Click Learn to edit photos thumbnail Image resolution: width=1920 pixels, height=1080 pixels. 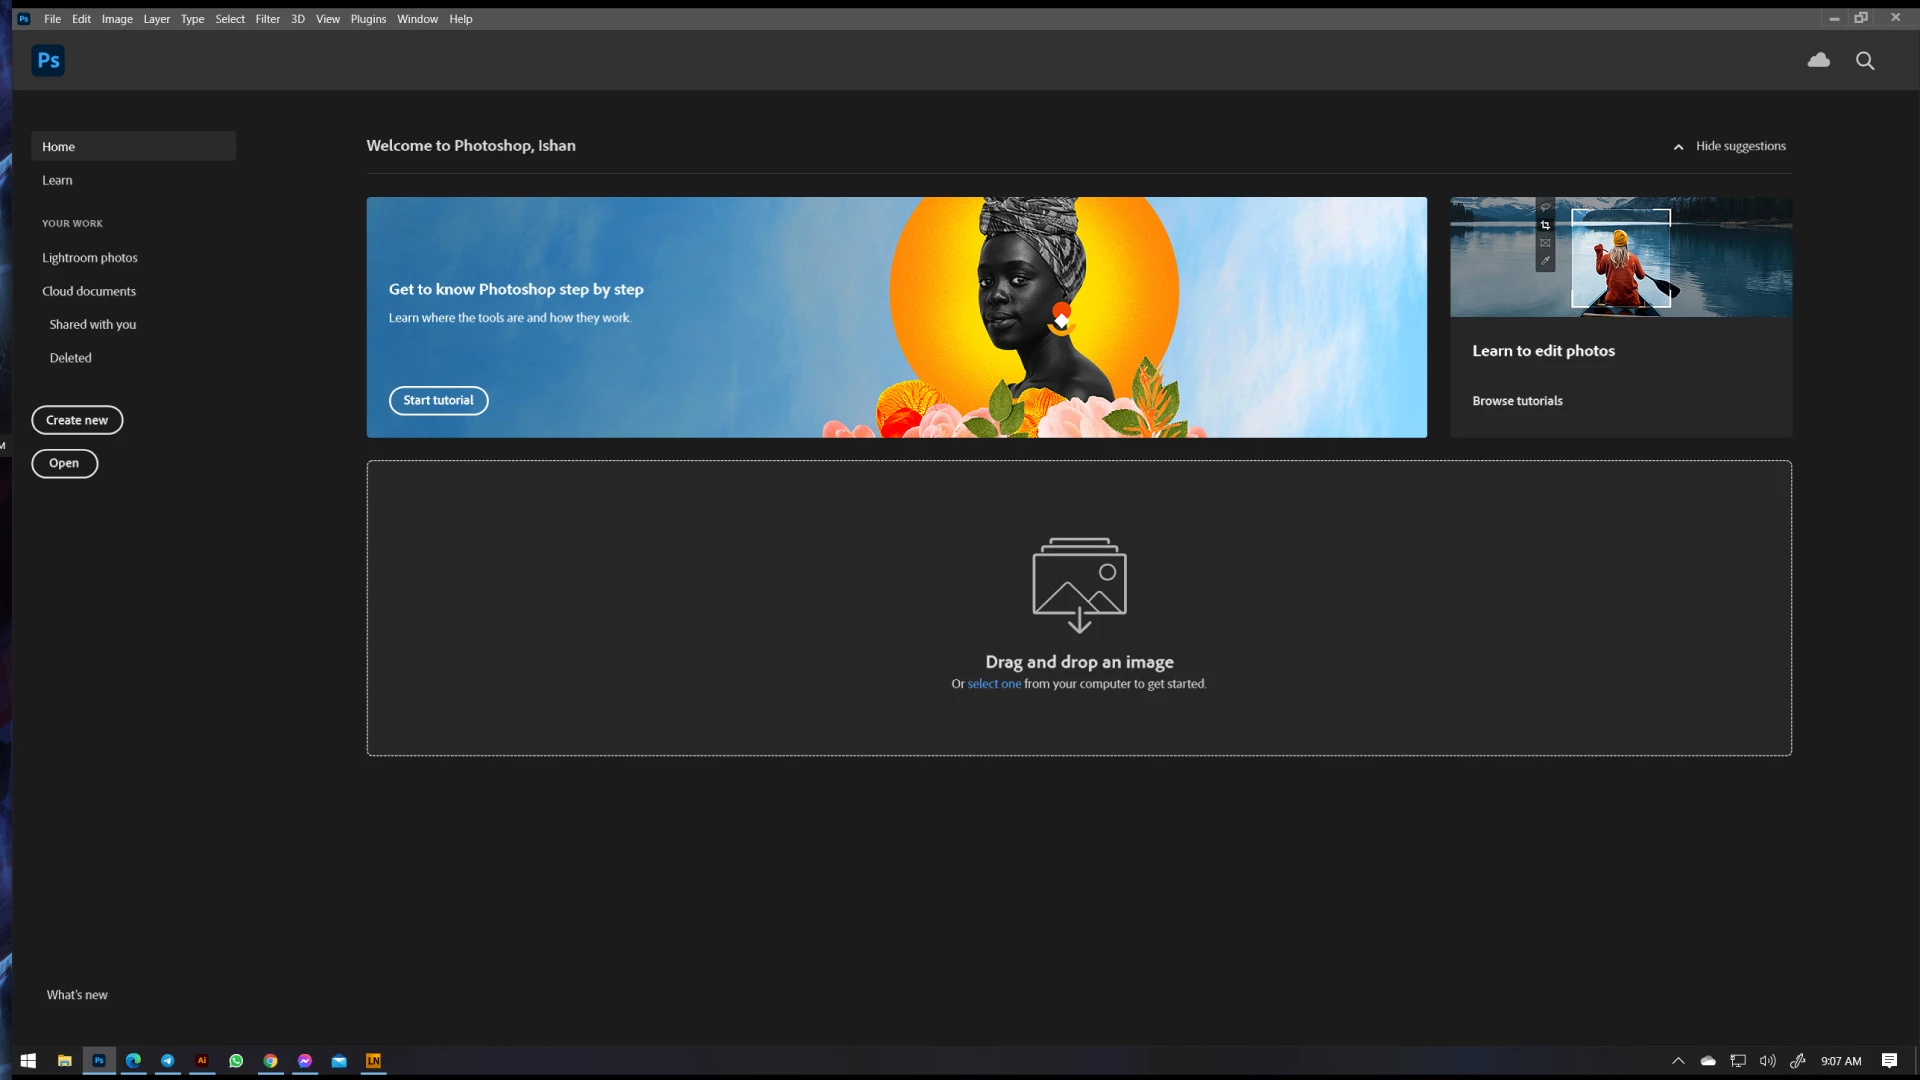pyautogui.click(x=1620, y=257)
